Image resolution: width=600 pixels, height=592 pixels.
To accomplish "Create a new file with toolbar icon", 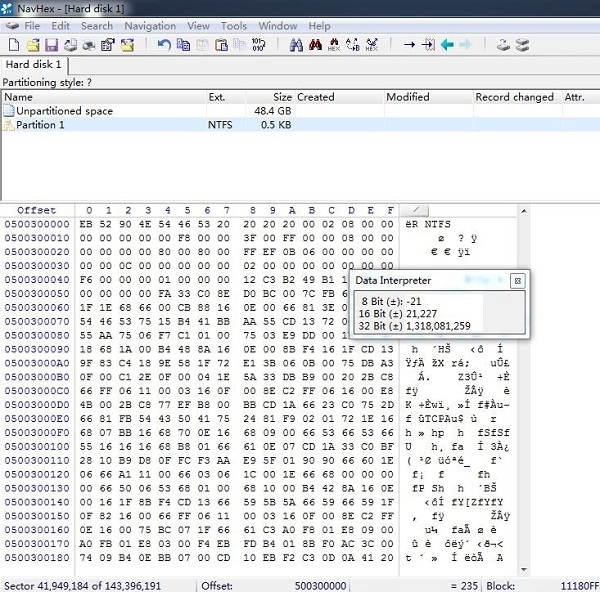I will tap(14, 45).
